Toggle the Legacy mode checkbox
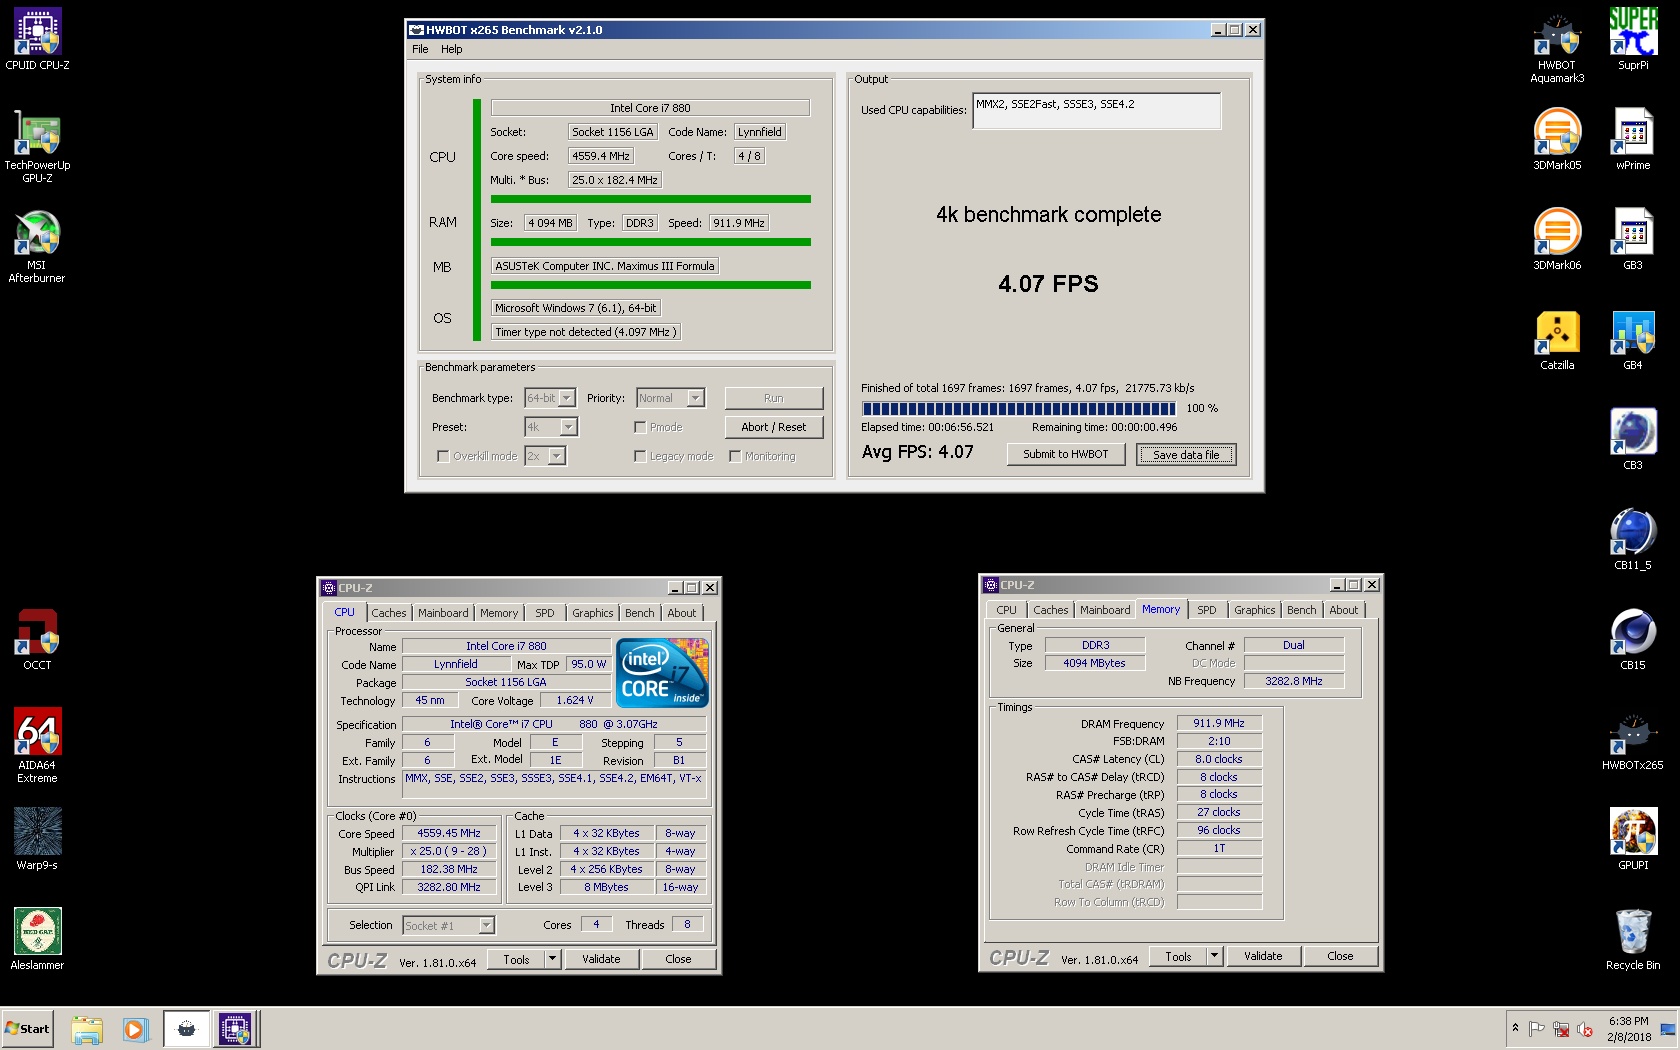This screenshot has width=1680, height=1050. click(x=640, y=456)
